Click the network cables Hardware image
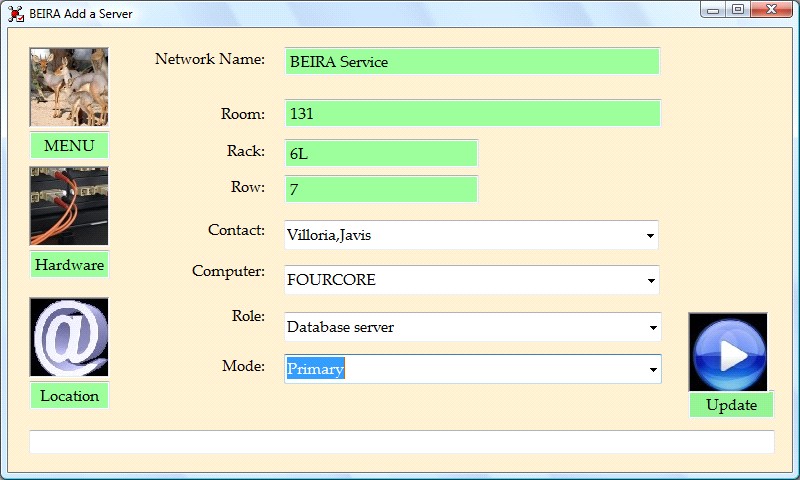The height and width of the screenshot is (480, 800). pyautogui.click(x=69, y=206)
